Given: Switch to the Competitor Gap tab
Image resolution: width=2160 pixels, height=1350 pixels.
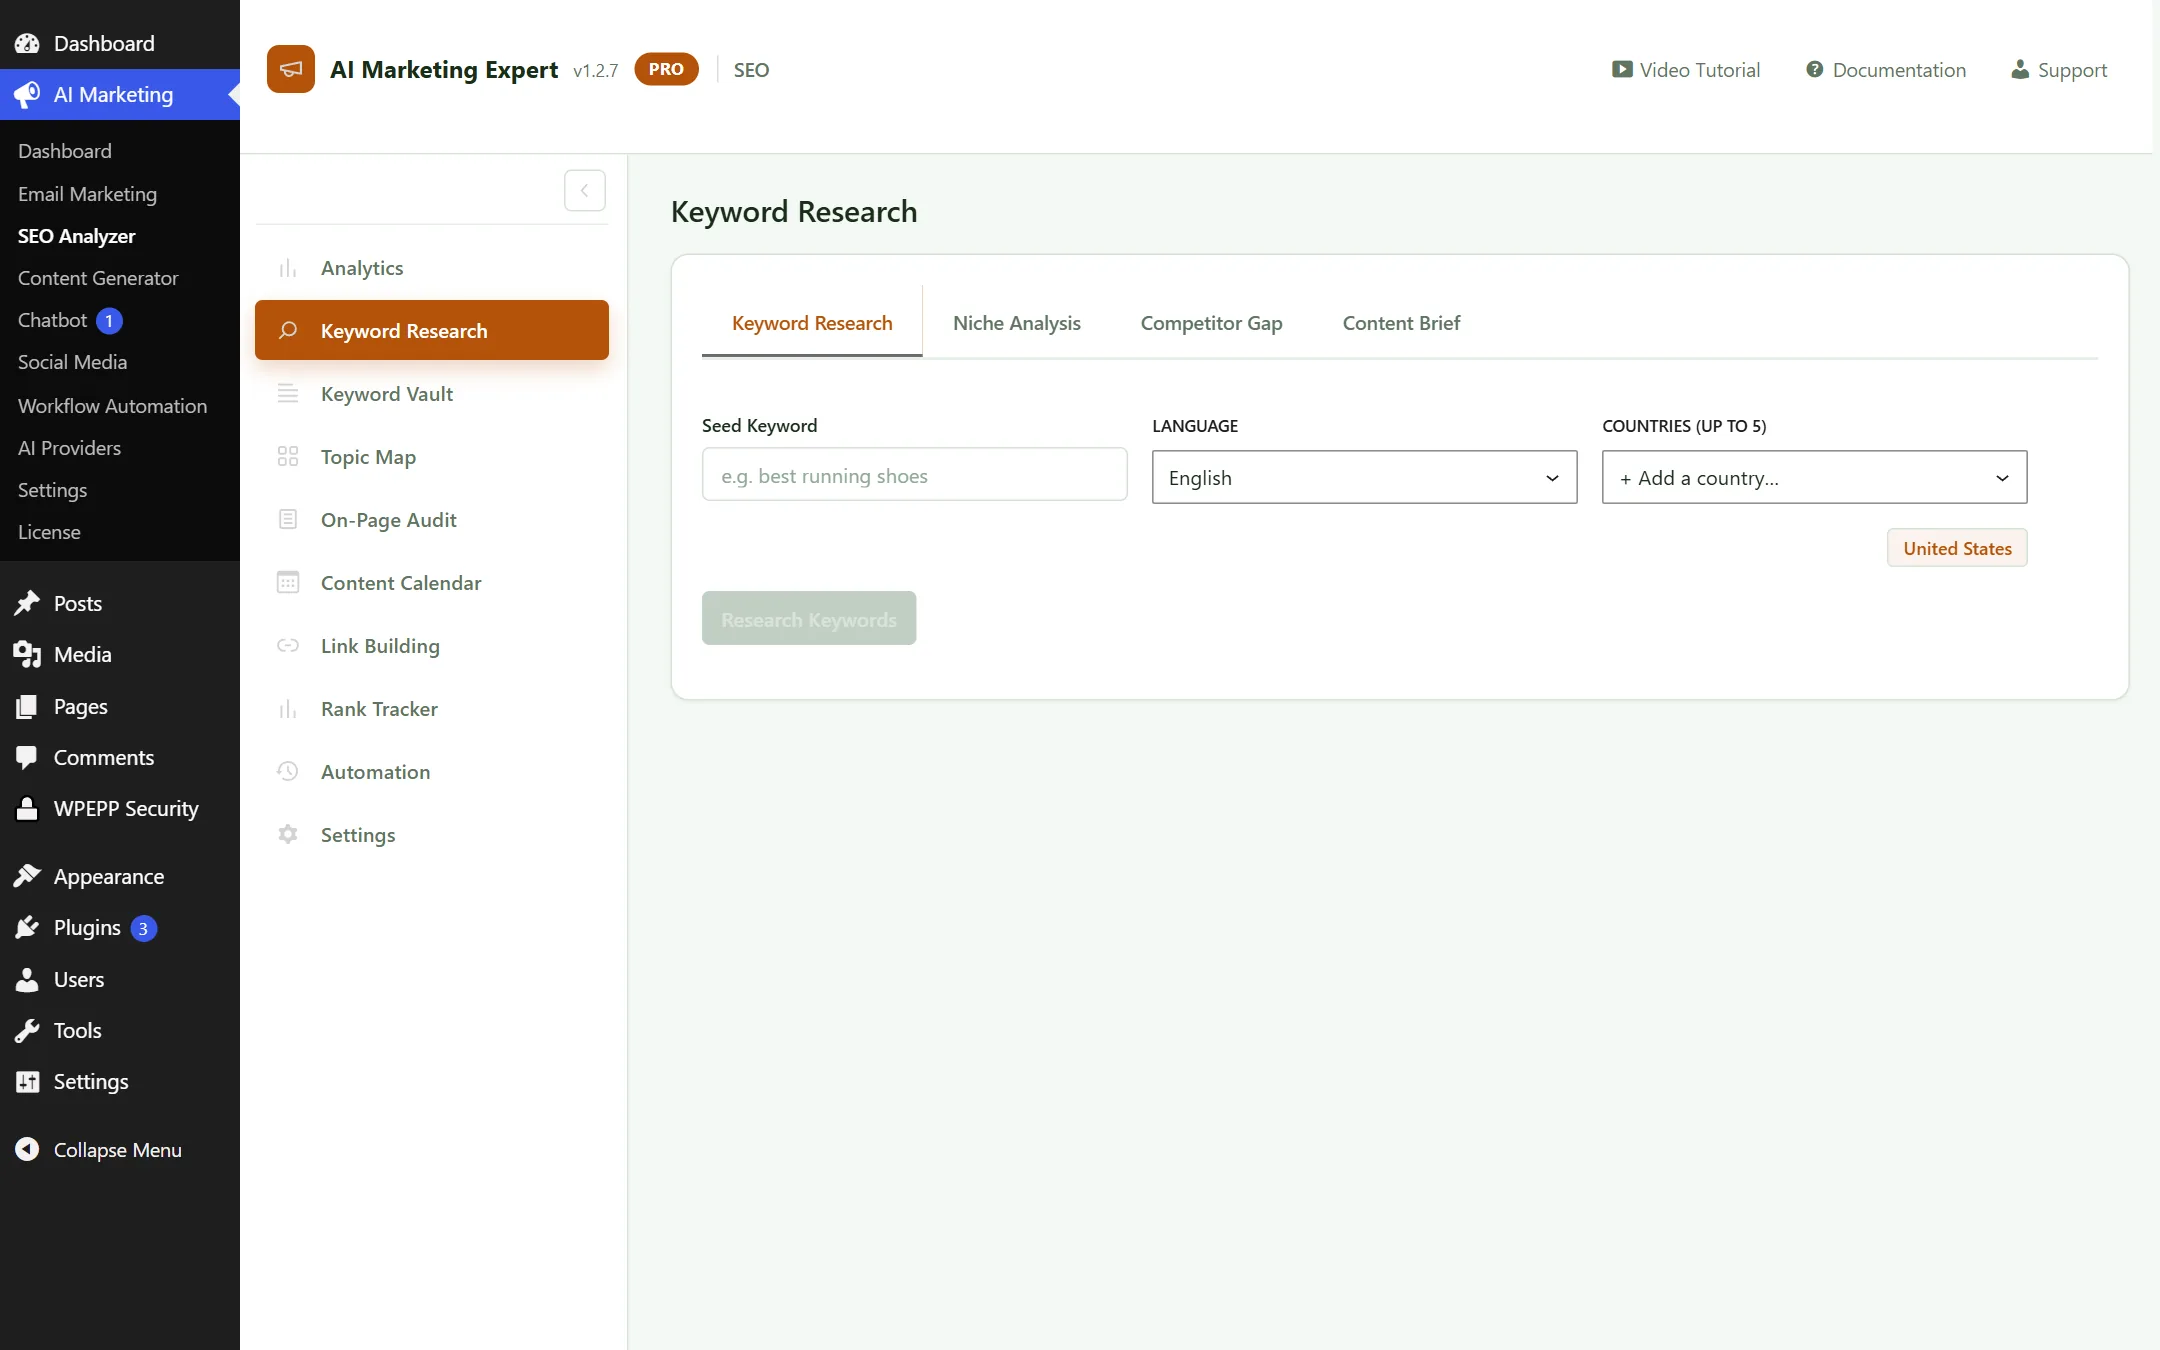Looking at the screenshot, I should click(x=1211, y=323).
